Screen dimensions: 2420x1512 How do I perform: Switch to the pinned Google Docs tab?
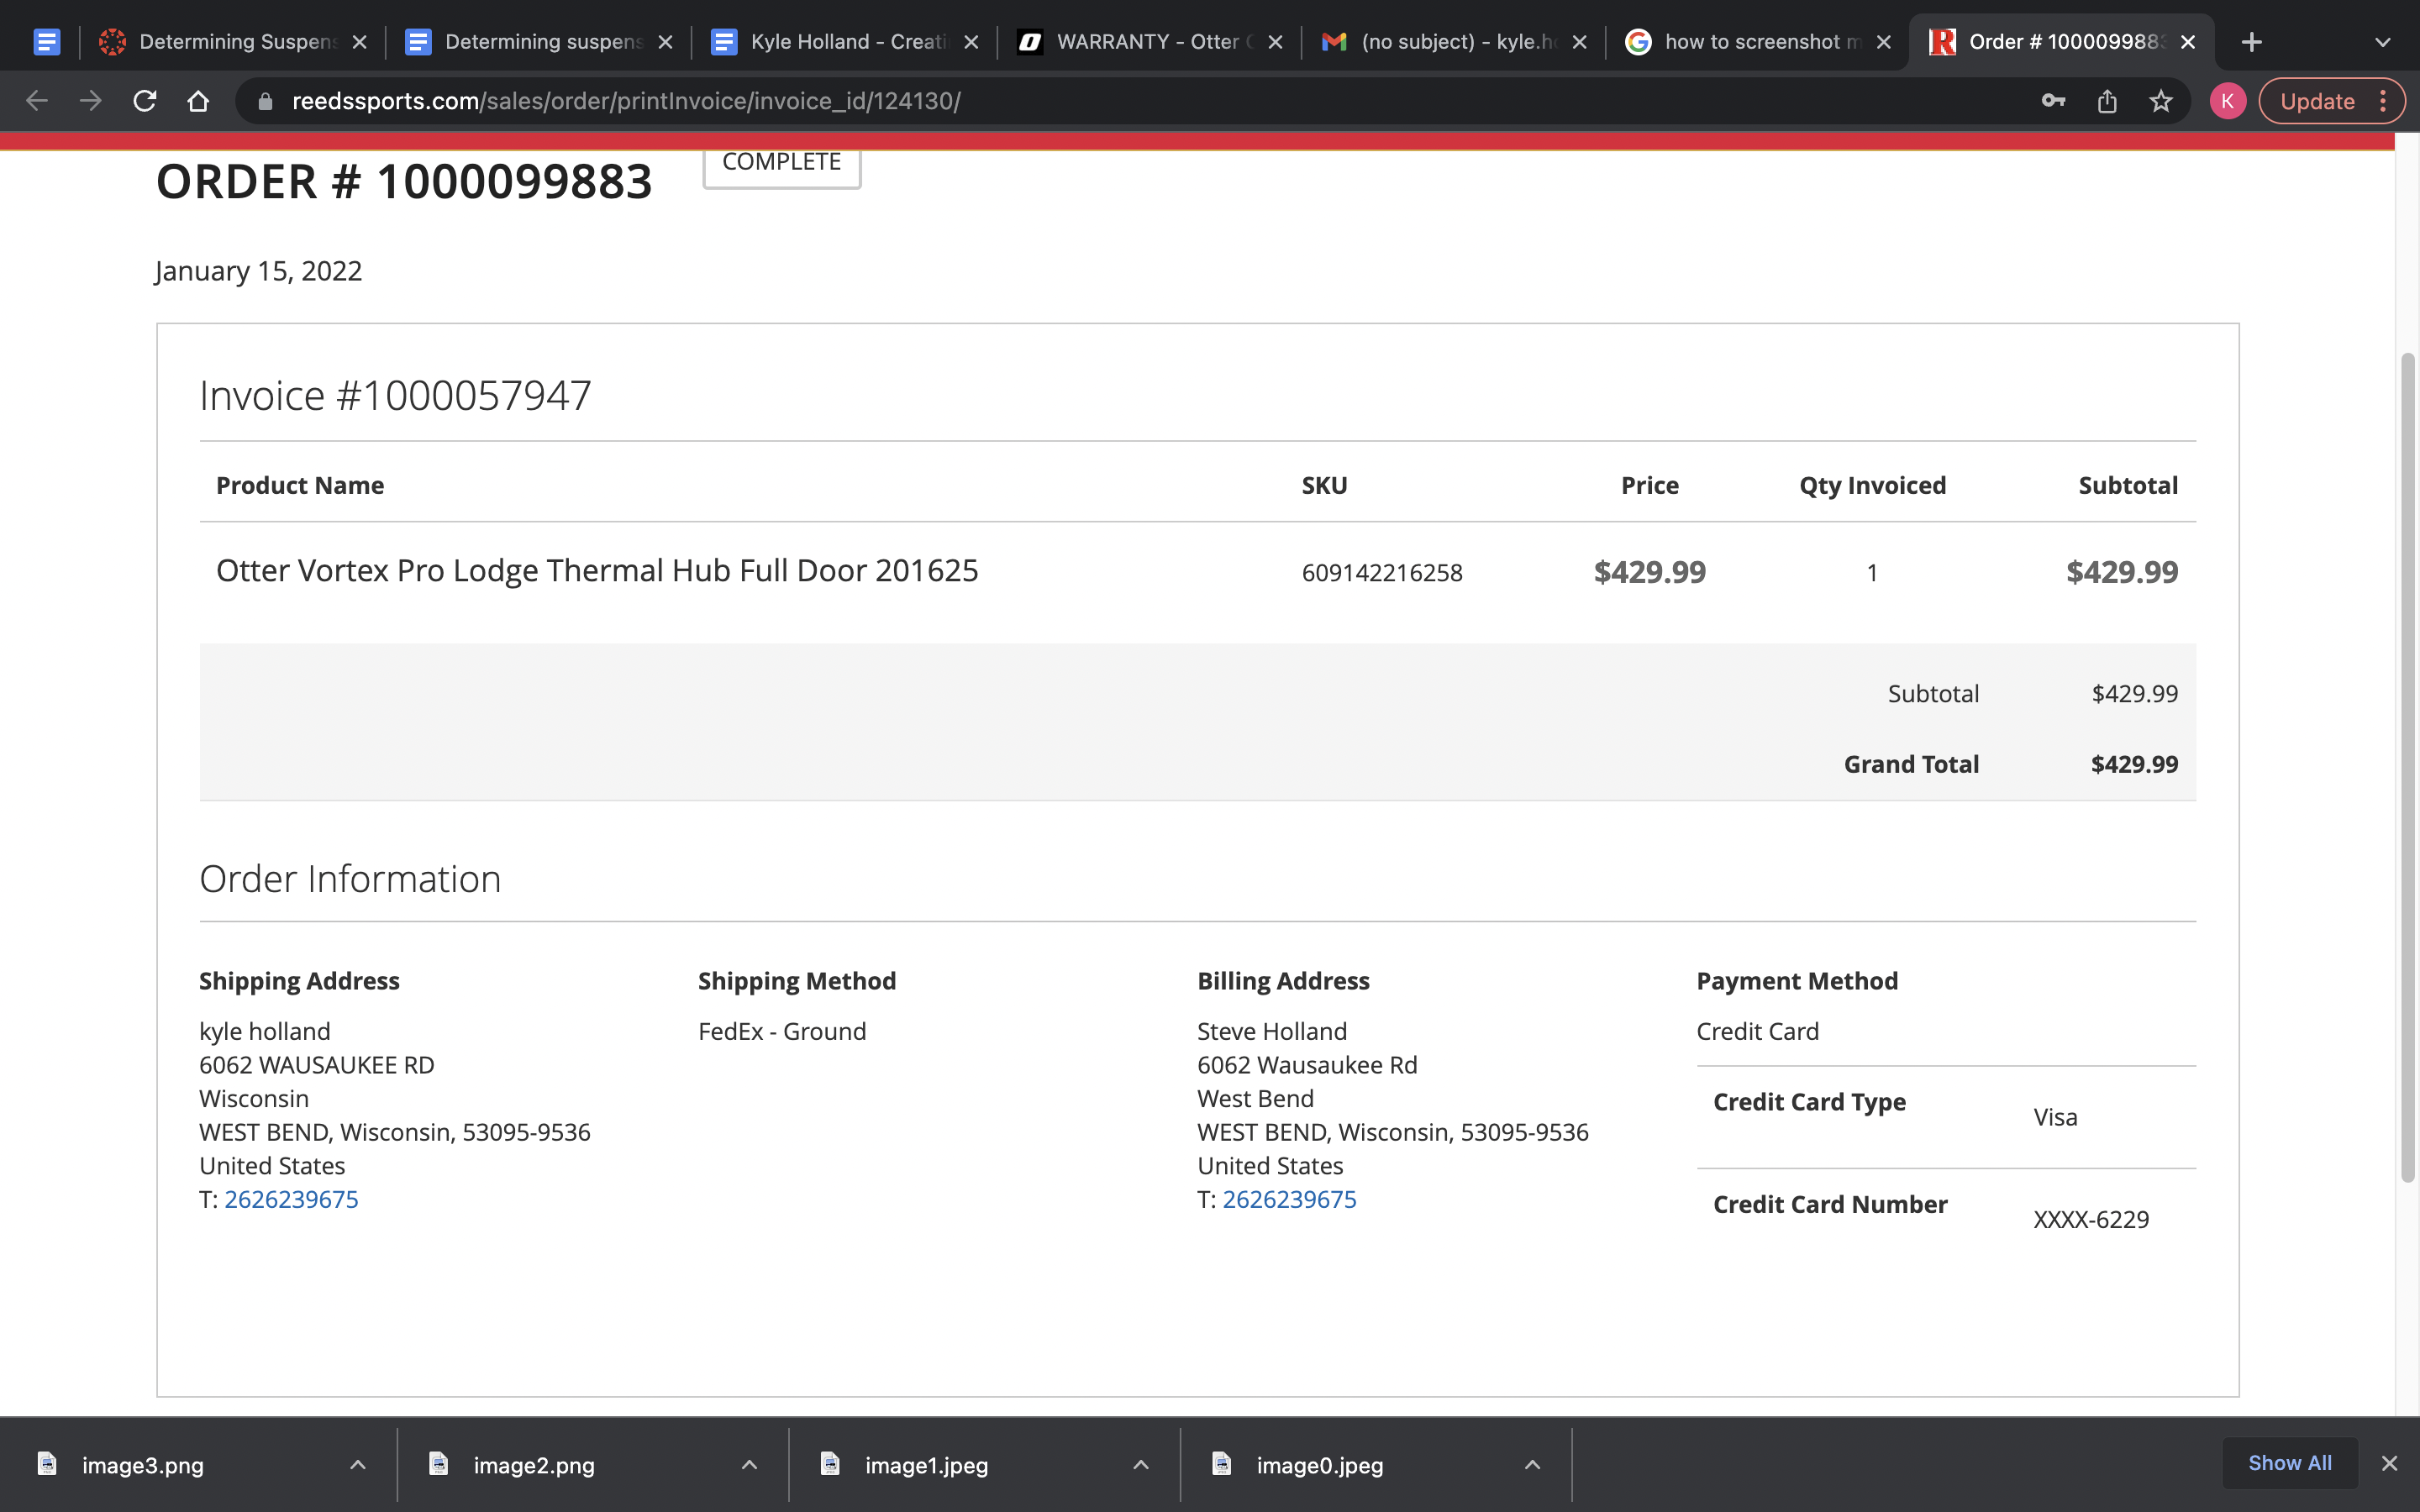[47, 42]
